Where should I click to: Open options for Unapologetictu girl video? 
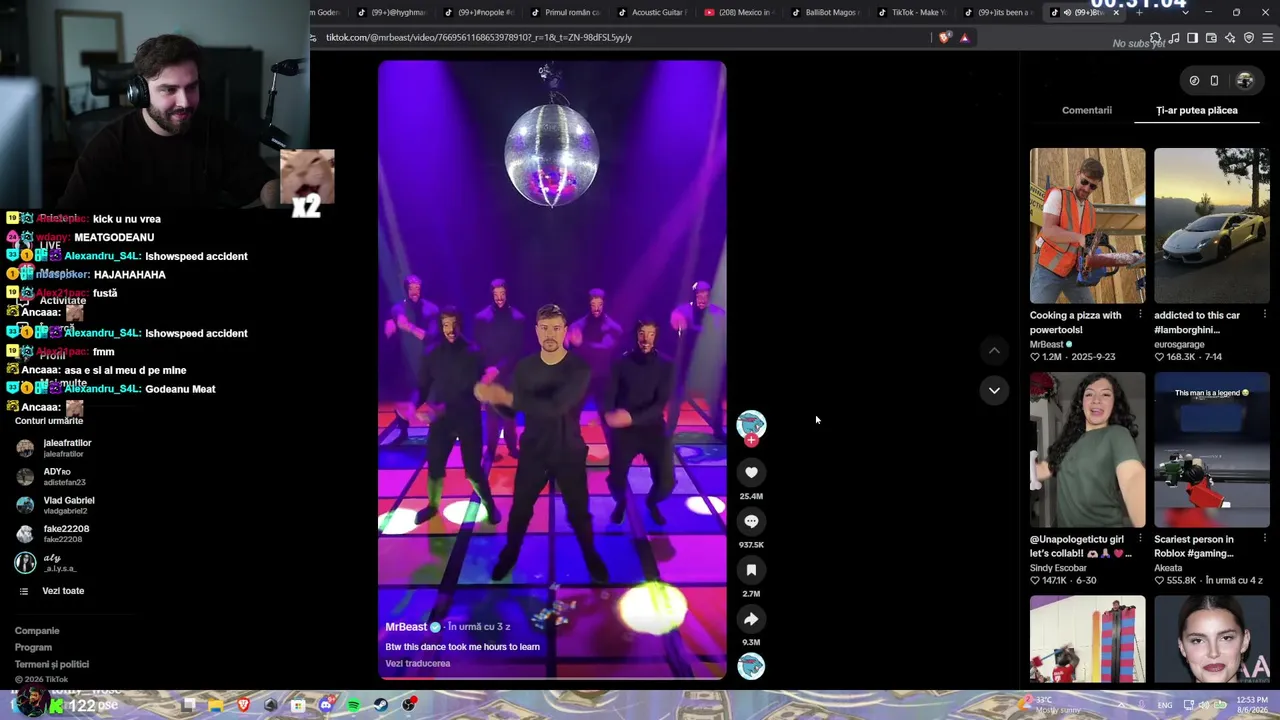(x=1140, y=539)
